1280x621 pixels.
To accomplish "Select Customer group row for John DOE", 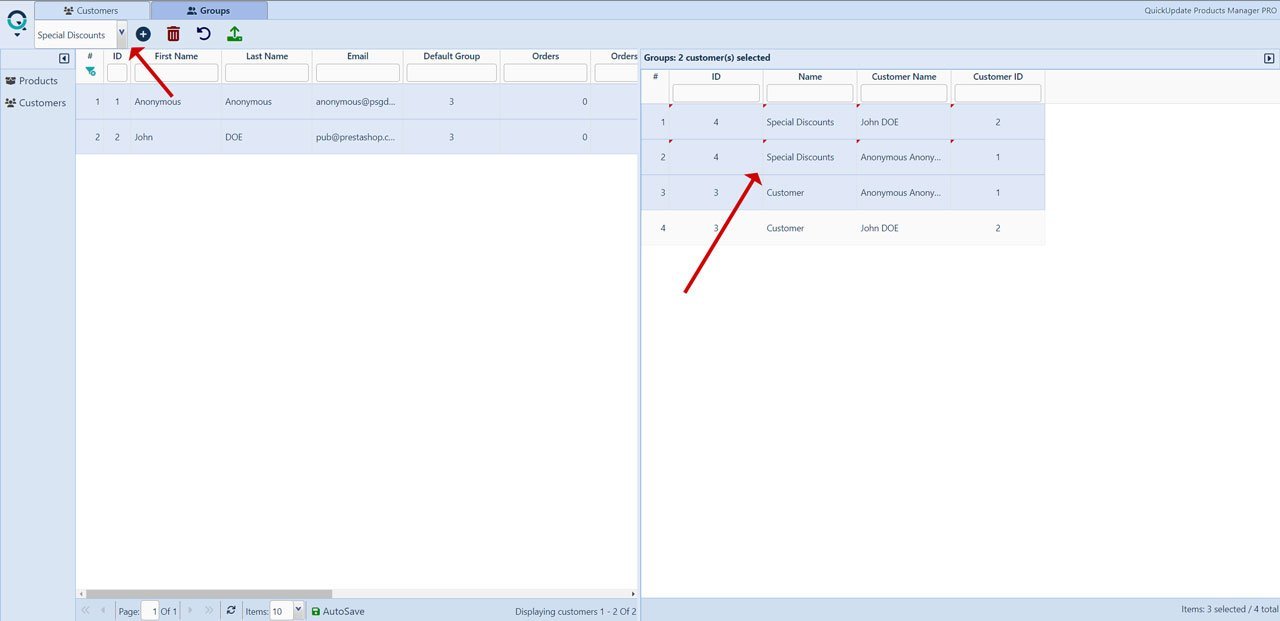I will click(x=843, y=228).
